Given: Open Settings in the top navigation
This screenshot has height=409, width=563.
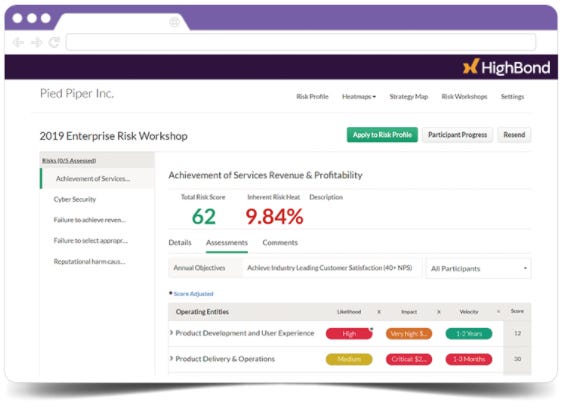Looking at the screenshot, I should [x=512, y=97].
